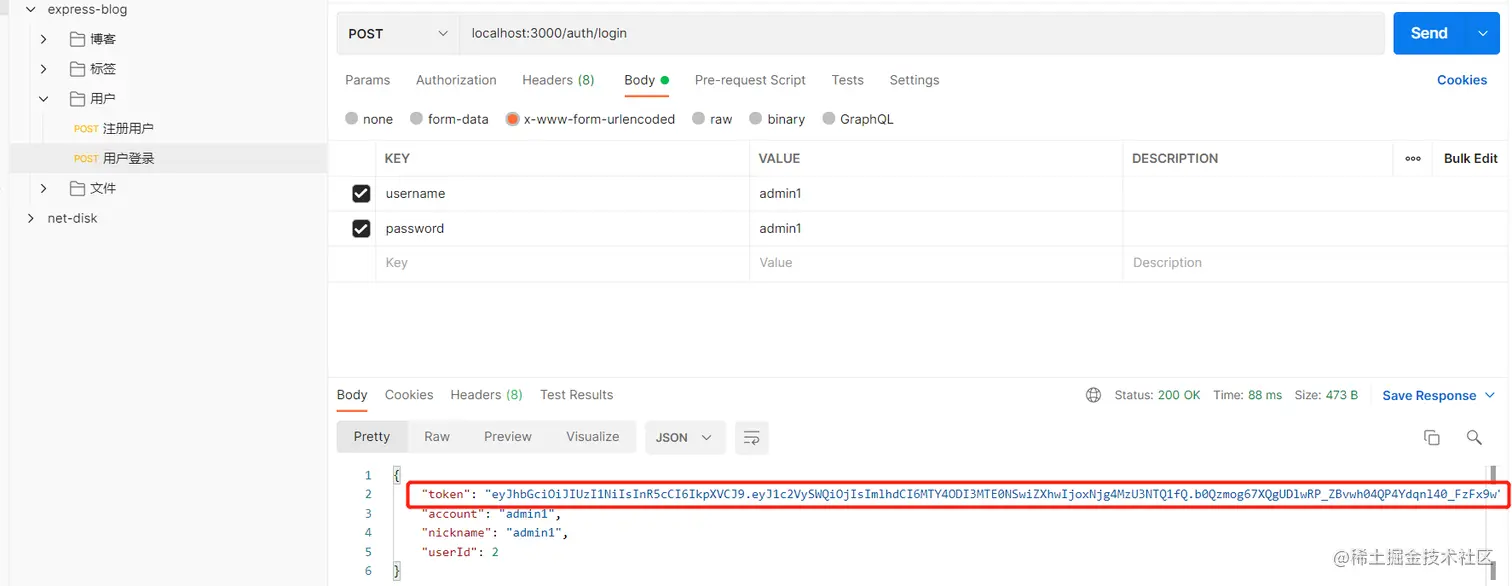Collapse the 用户 folder chevron
Image resolution: width=1512 pixels, height=586 pixels.
pyautogui.click(x=44, y=99)
